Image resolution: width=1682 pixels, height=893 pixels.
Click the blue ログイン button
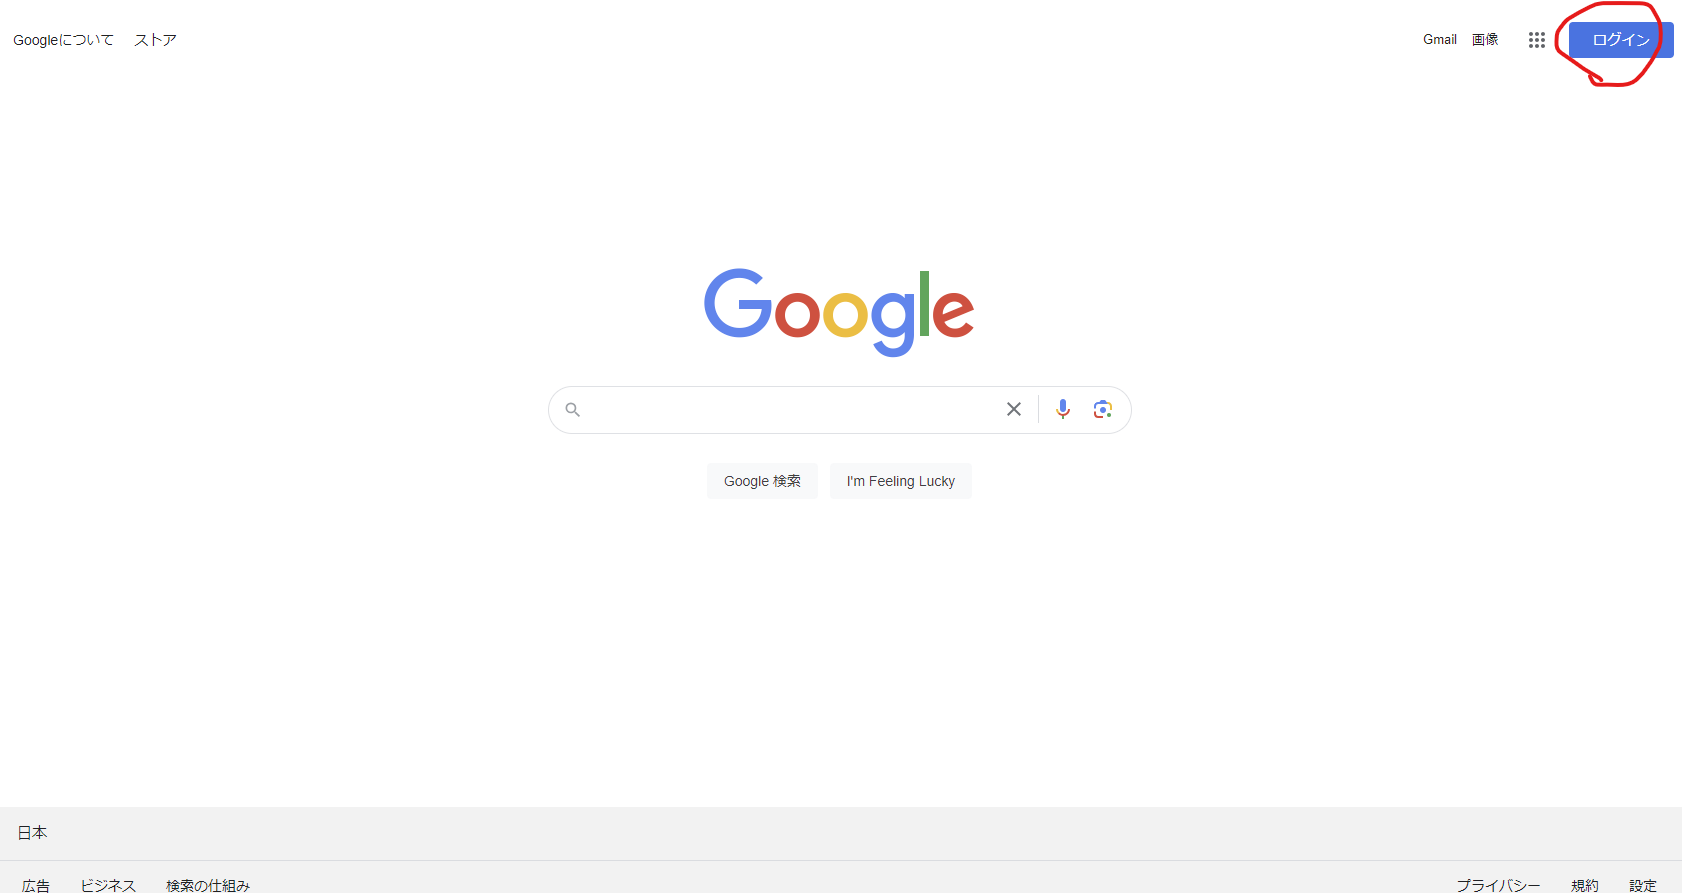(1621, 40)
